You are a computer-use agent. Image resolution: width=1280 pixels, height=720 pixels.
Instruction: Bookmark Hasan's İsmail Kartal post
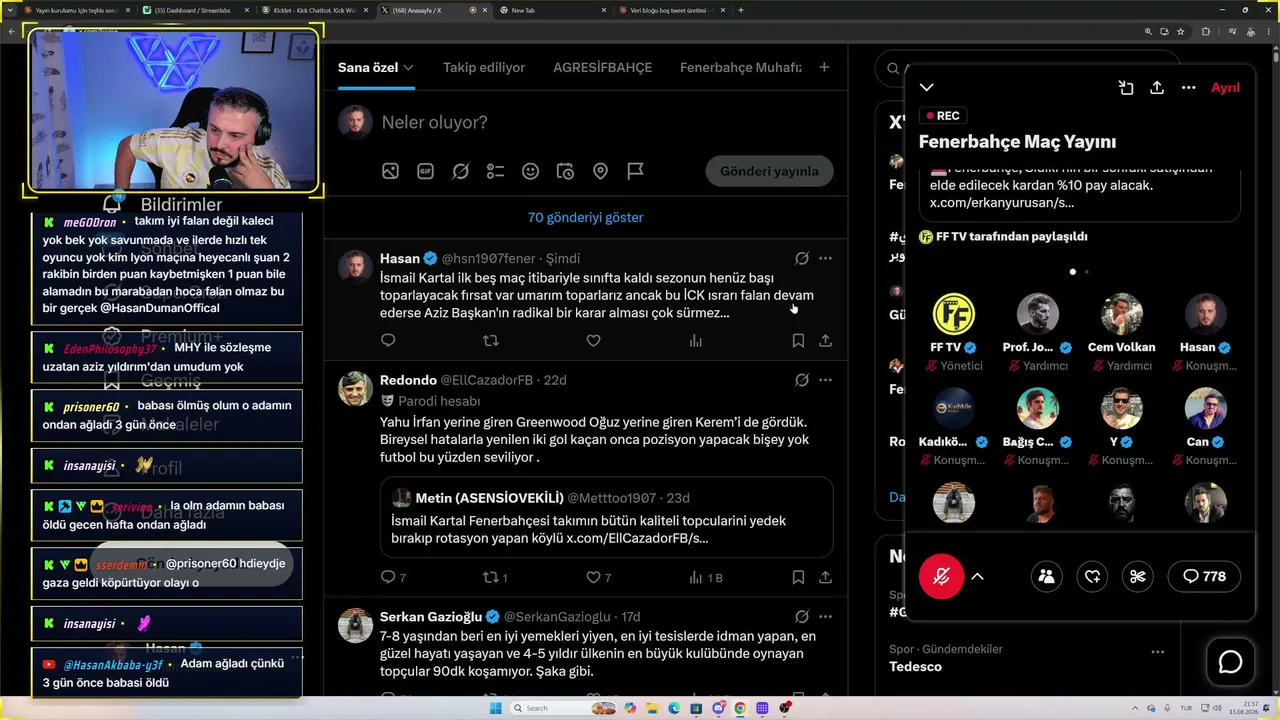point(798,341)
